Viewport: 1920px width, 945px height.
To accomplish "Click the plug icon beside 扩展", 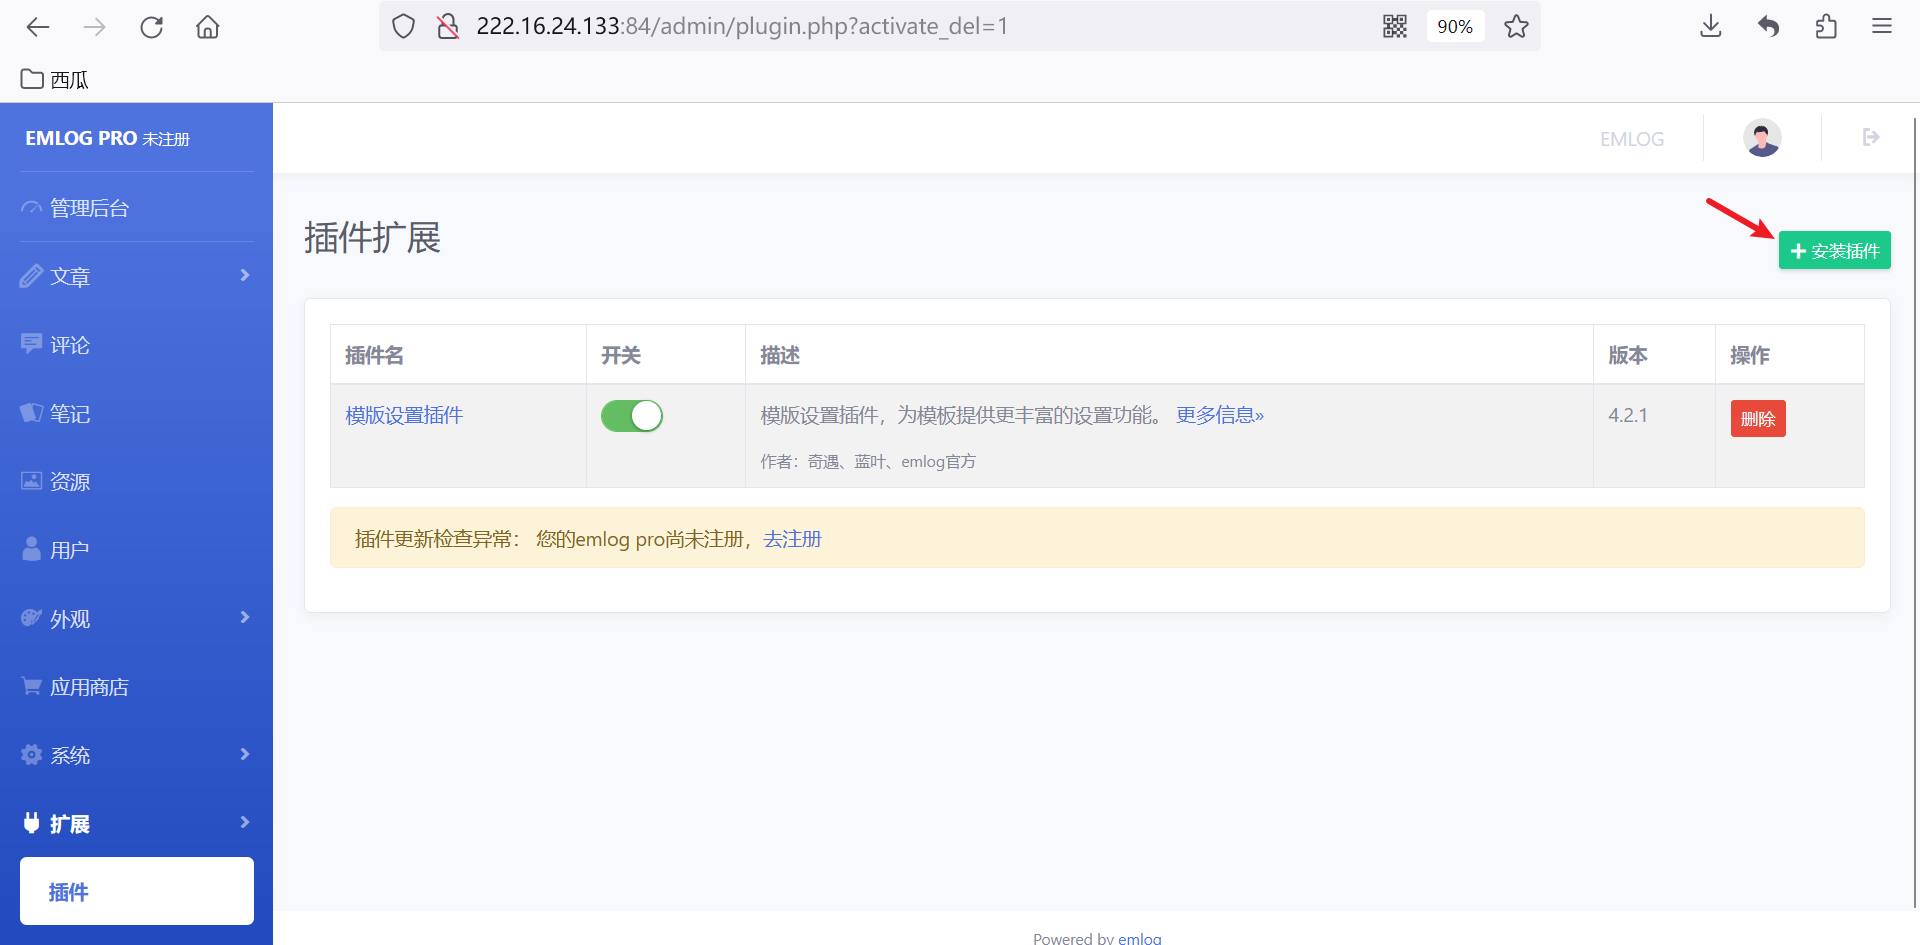I will point(32,823).
